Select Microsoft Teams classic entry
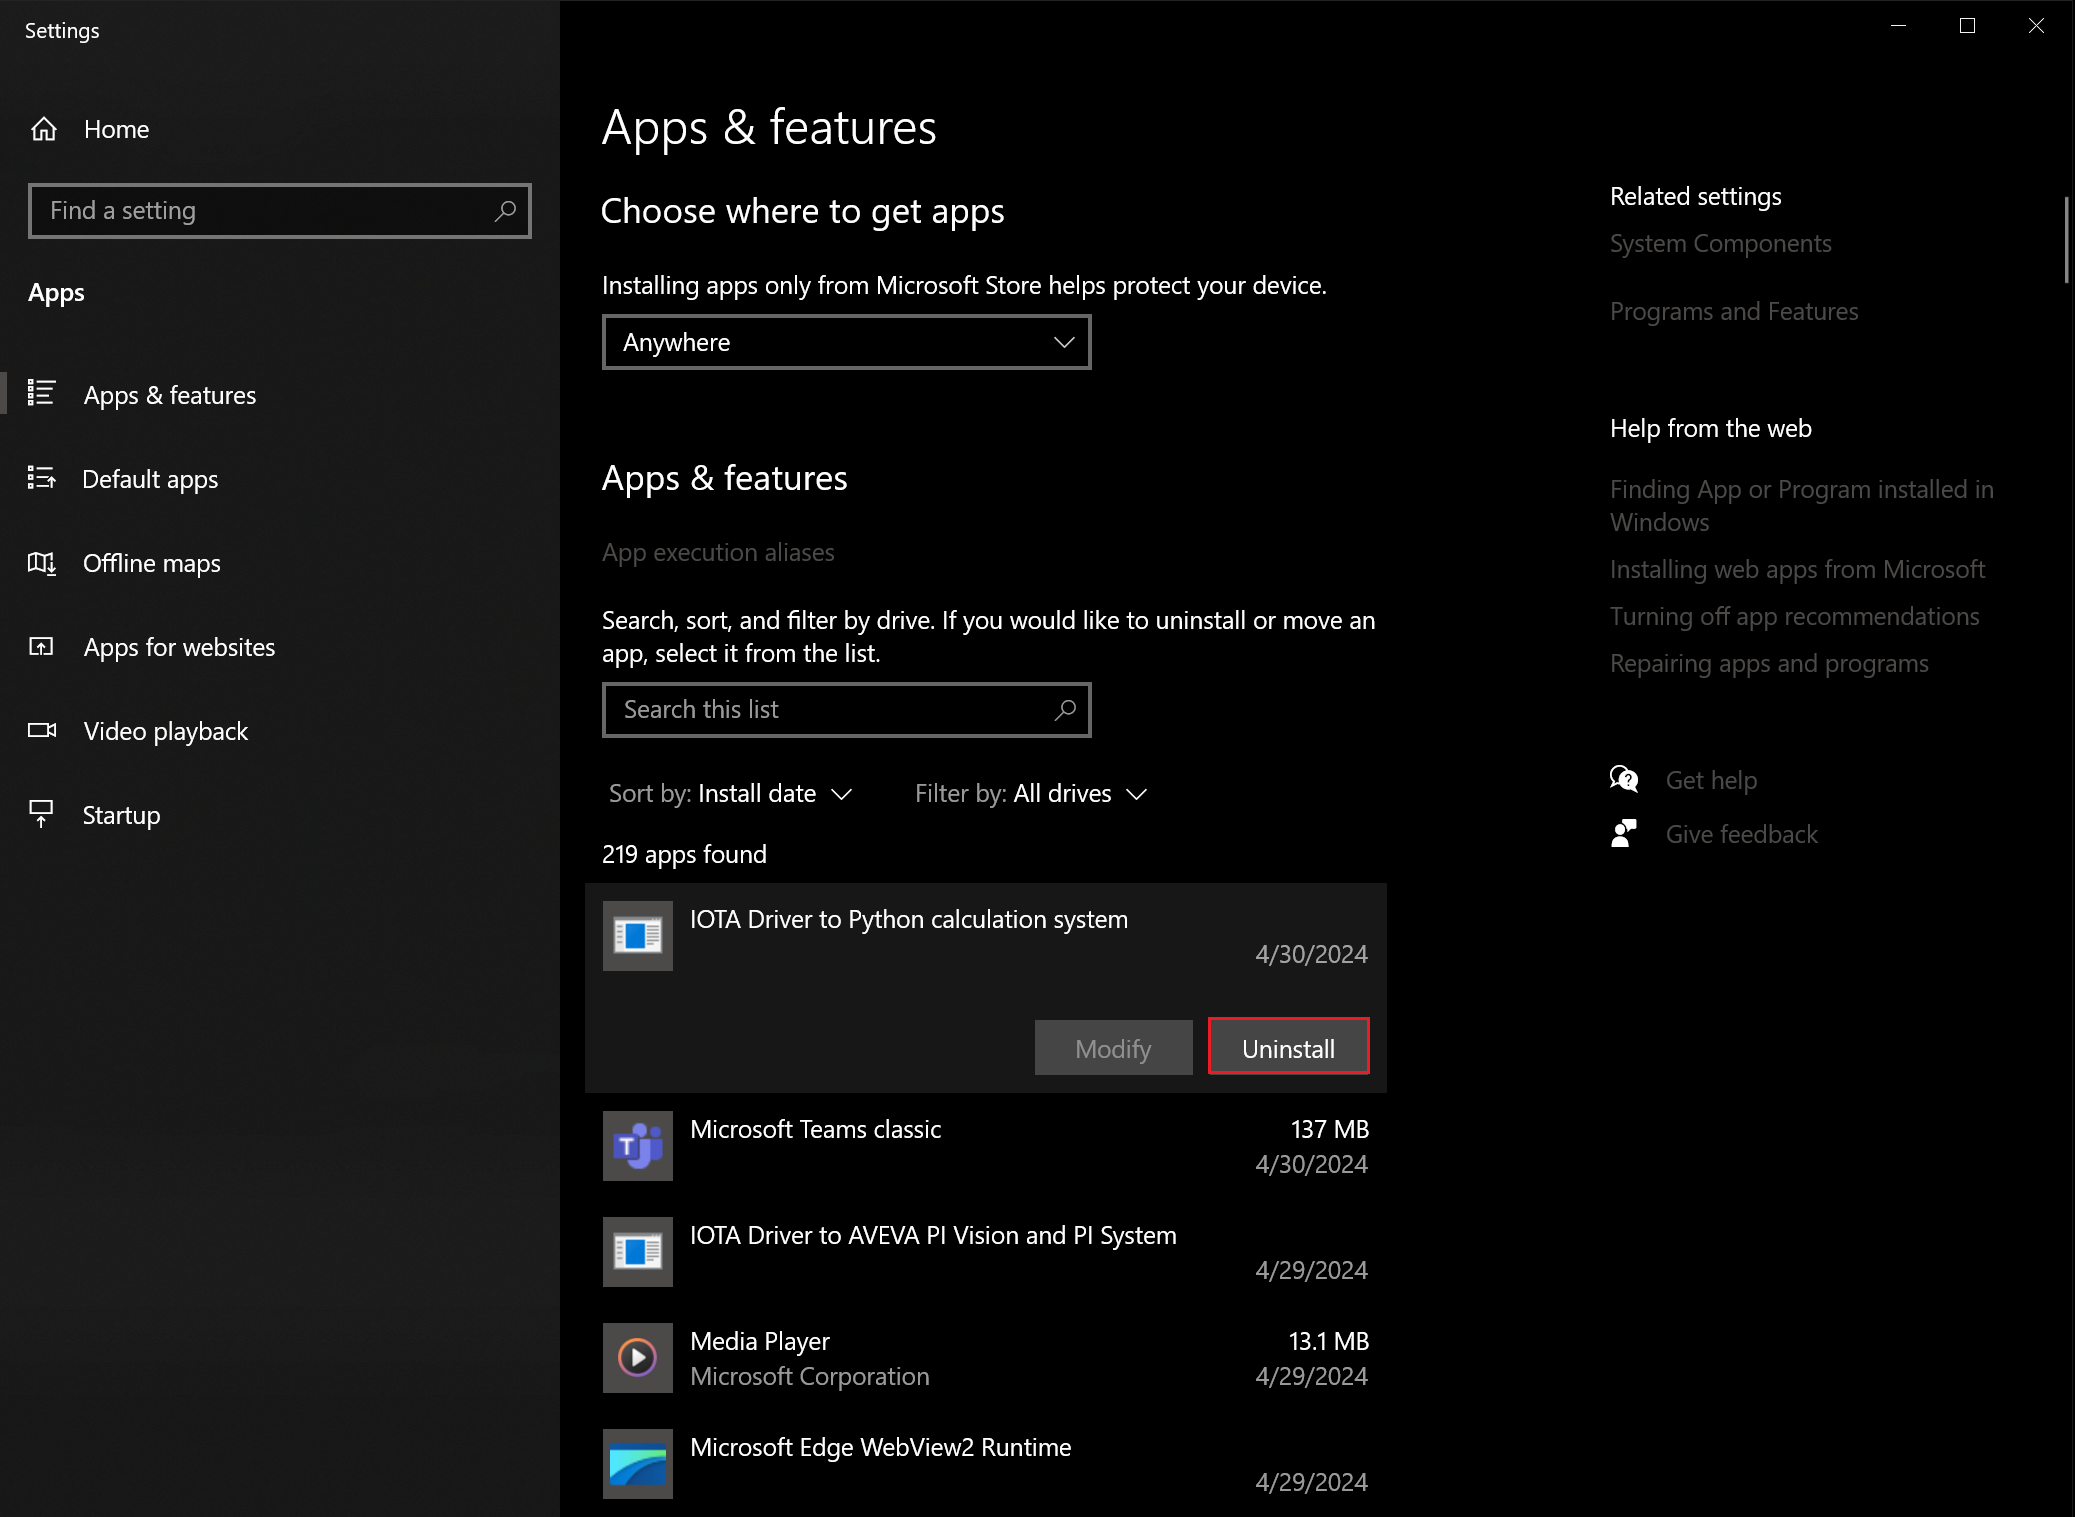Screen dimensions: 2075x1517 985,1146
